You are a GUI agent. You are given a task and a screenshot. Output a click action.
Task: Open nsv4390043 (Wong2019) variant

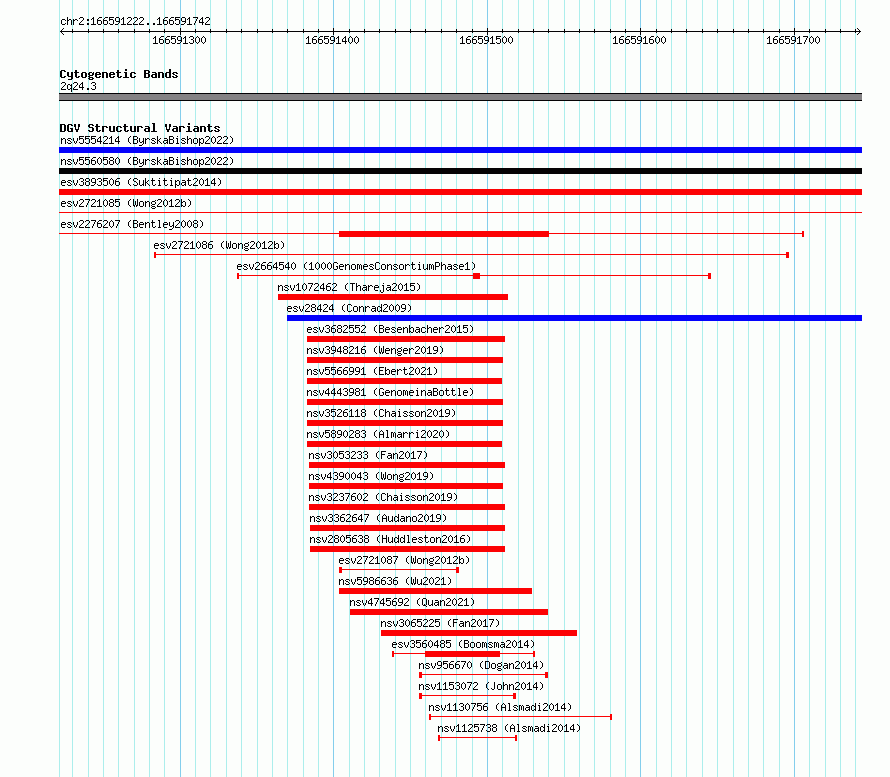[x=371, y=476]
